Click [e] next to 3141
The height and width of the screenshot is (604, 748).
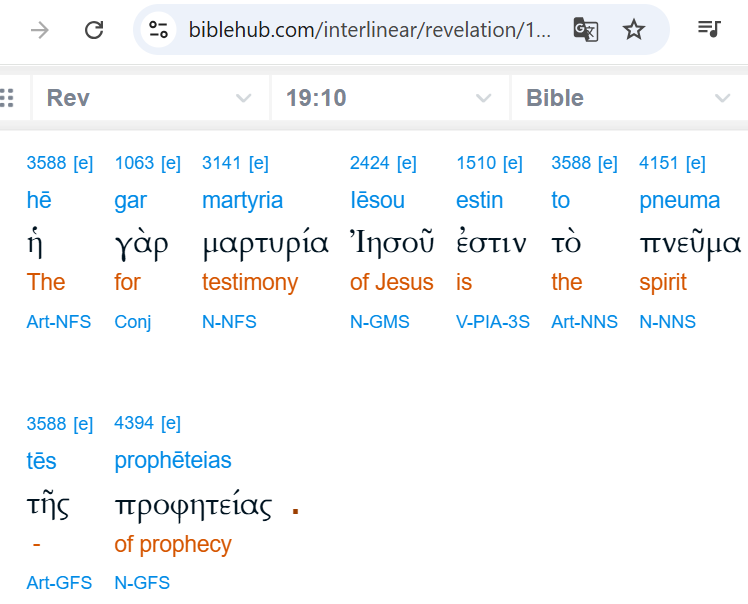[259, 163]
